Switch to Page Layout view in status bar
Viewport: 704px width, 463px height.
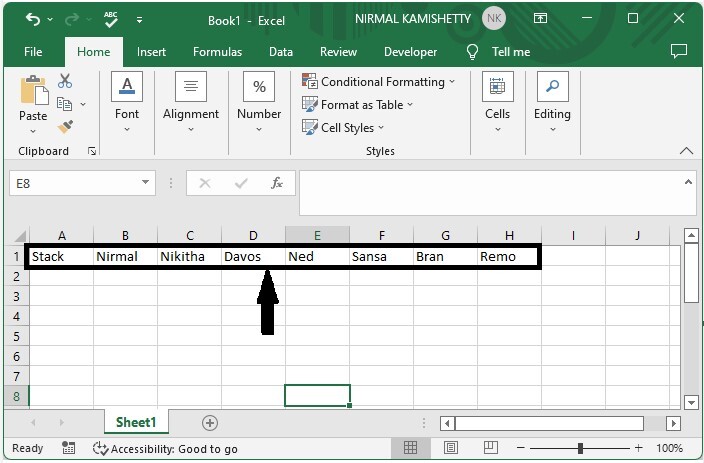pos(450,449)
